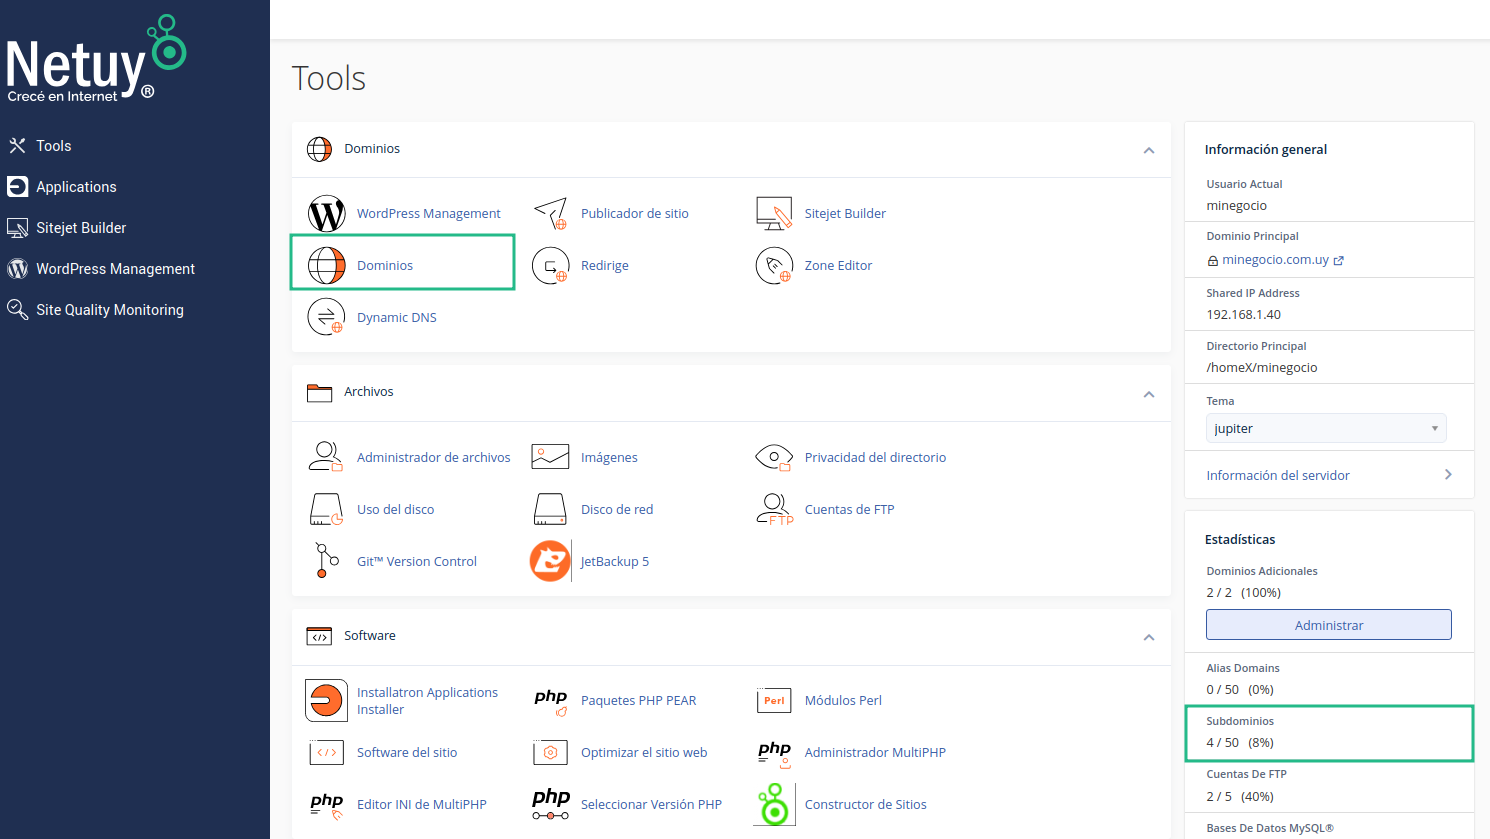Image resolution: width=1490 pixels, height=839 pixels.
Task: Open the Tema dropdown showing jupiter
Action: point(1325,428)
